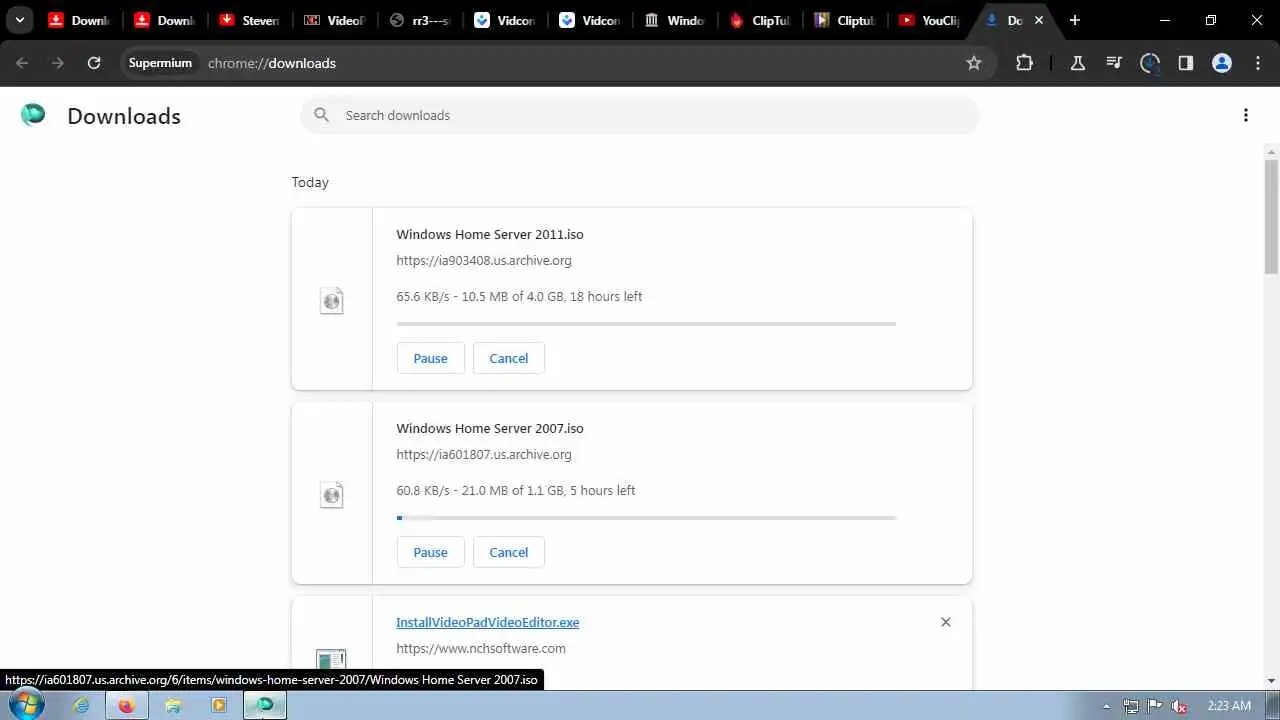
Task: Open the Labs flask icon
Action: click(x=1078, y=63)
